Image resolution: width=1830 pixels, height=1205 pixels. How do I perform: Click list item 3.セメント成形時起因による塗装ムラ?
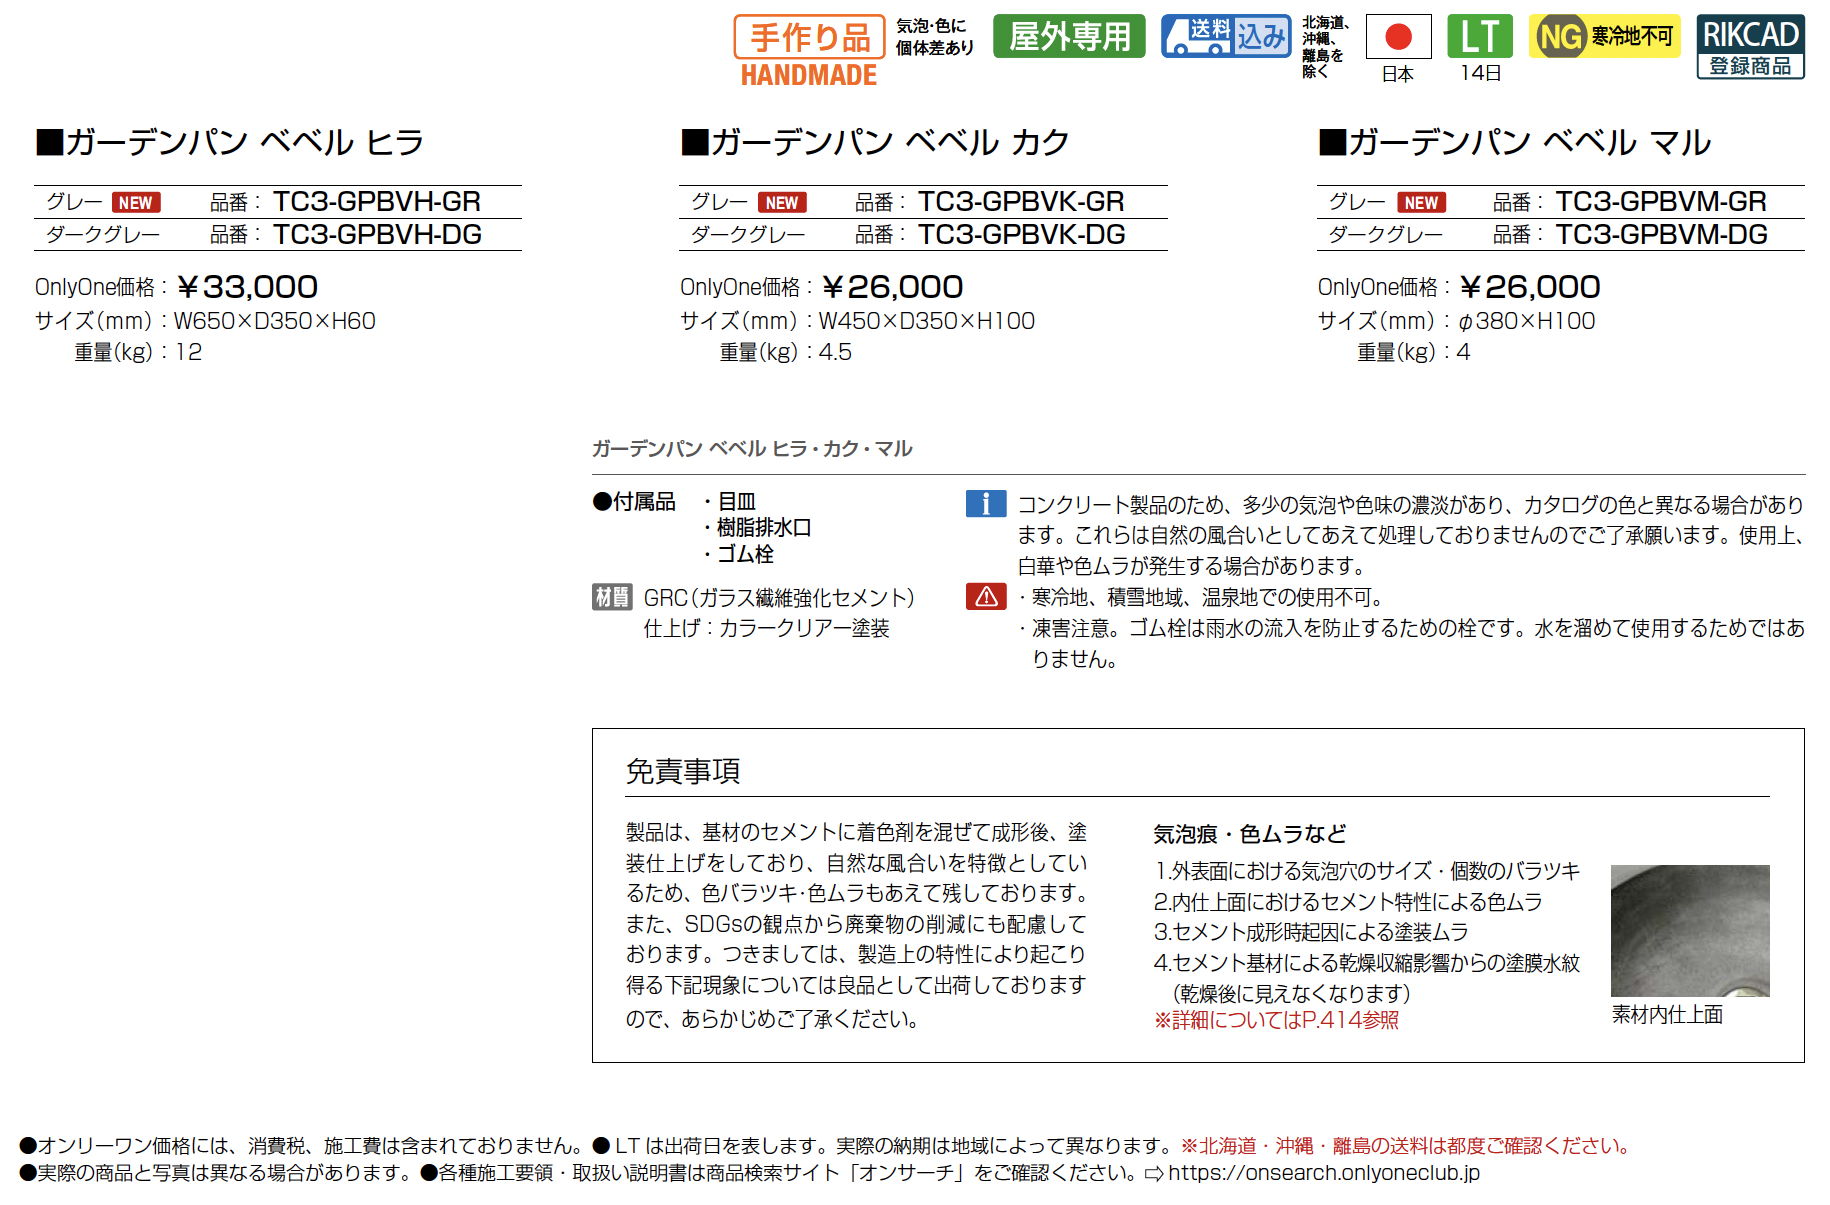pos(1311,932)
